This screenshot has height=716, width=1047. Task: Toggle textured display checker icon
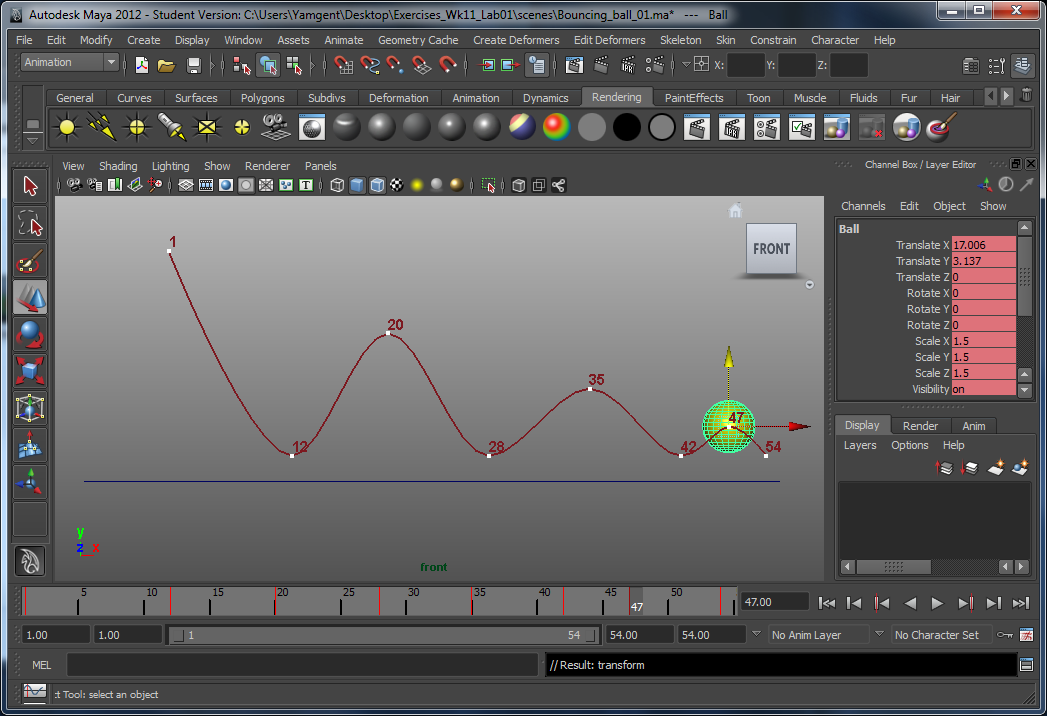pyautogui.click(x=397, y=185)
